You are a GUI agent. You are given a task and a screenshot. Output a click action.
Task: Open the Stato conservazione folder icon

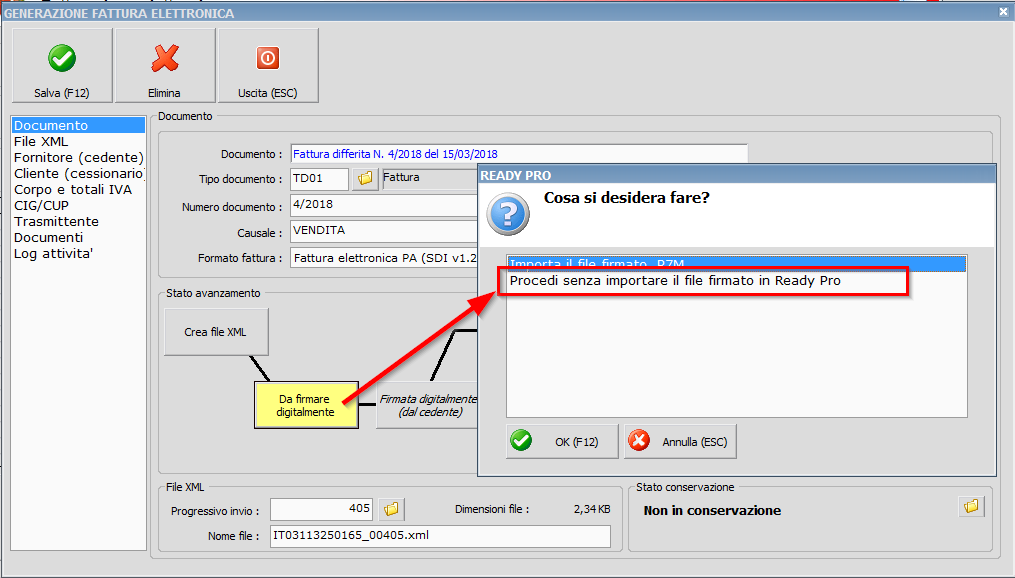(971, 506)
